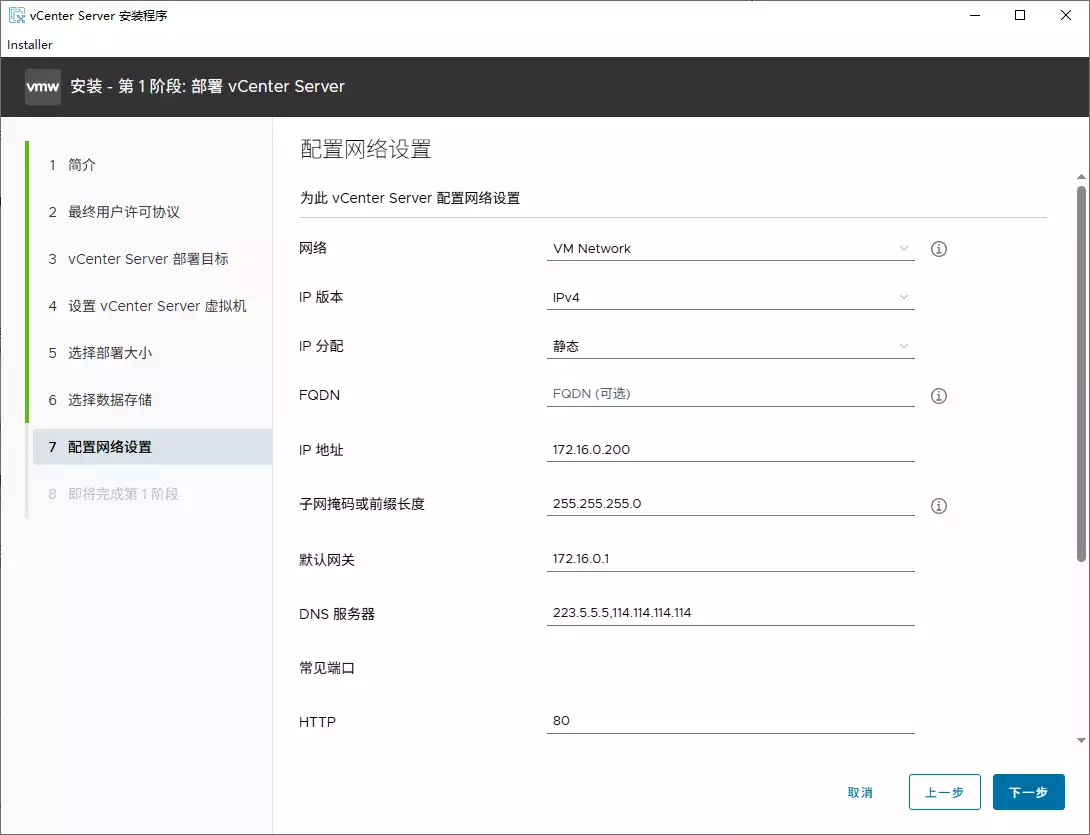Open the IP 分配 静态 dropdown
This screenshot has width=1090, height=835.
click(x=731, y=346)
